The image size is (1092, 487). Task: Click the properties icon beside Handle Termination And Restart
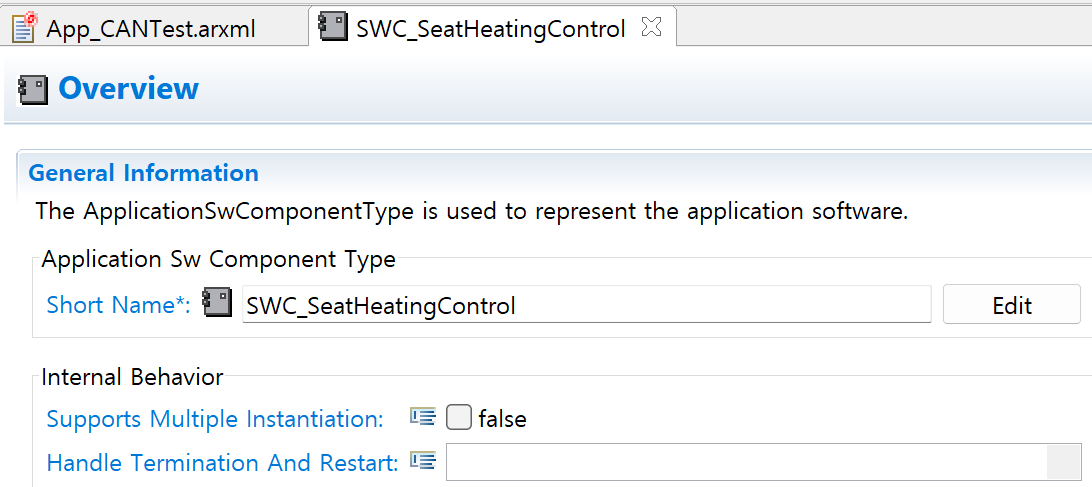coord(422,461)
